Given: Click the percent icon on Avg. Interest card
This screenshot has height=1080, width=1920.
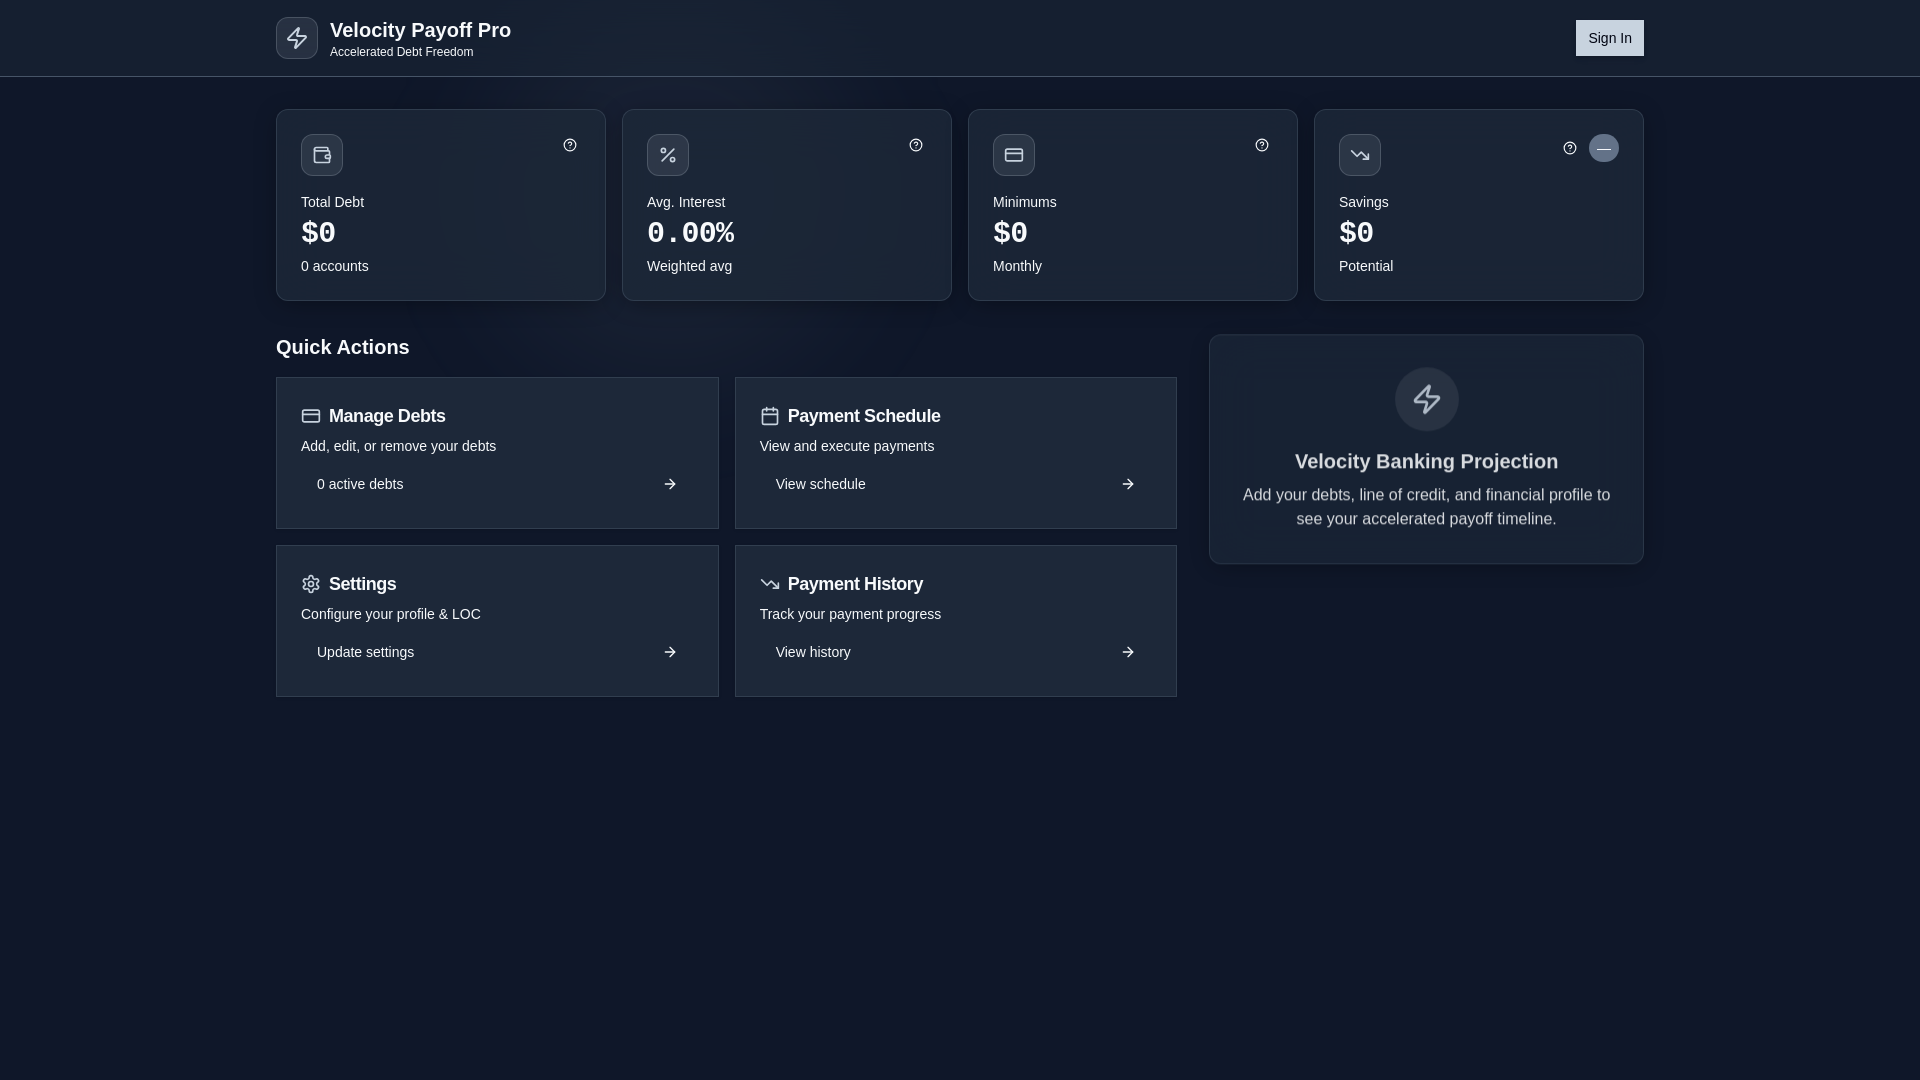Looking at the screenshot, I should (x=668, y=155).
